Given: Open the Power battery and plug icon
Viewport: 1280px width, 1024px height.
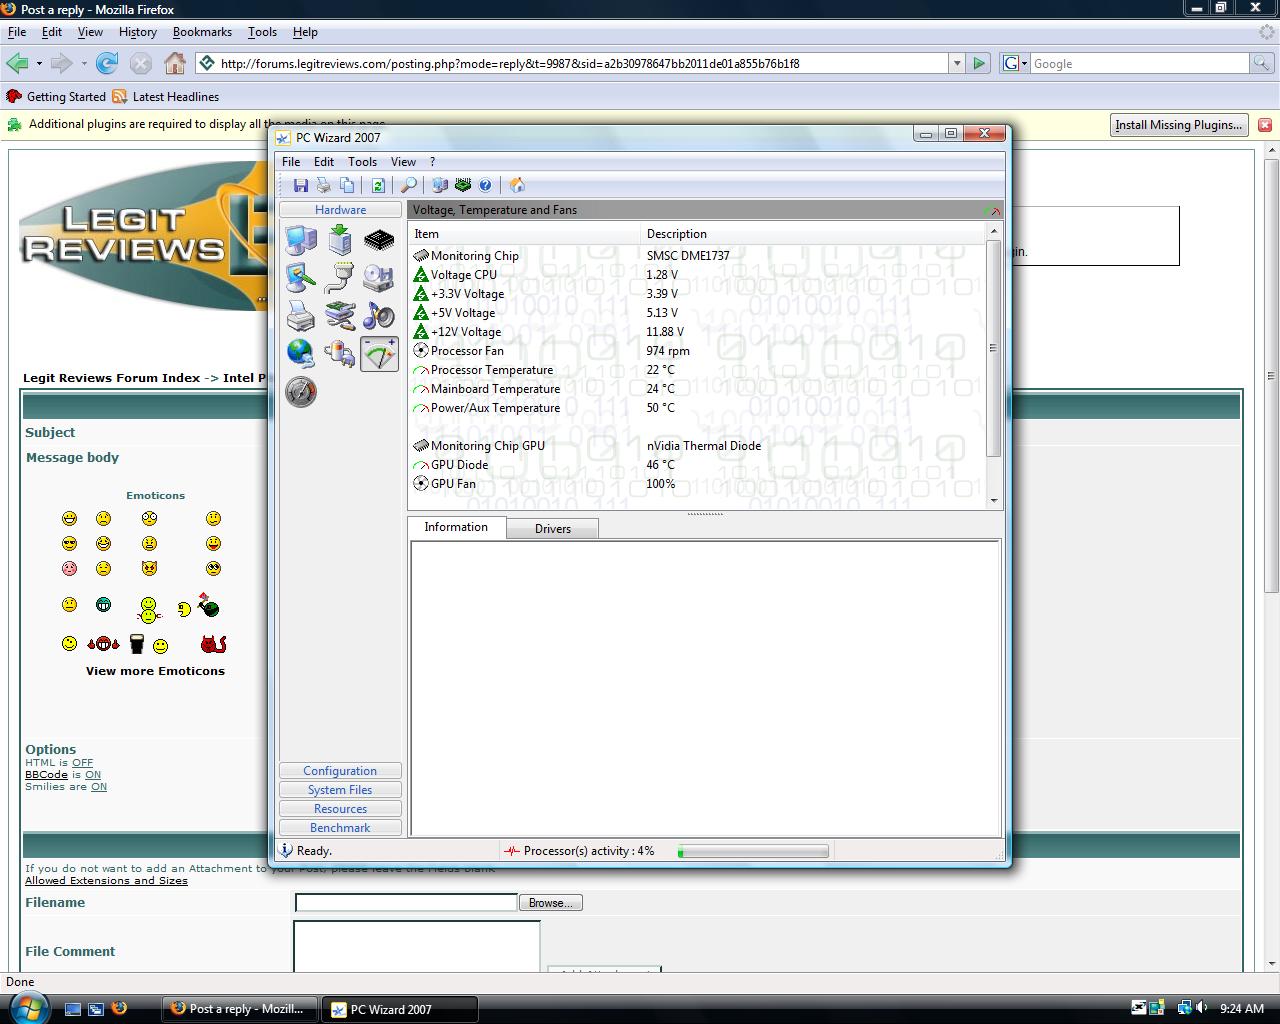Looking at the screenshot, I should coord(340,353).
